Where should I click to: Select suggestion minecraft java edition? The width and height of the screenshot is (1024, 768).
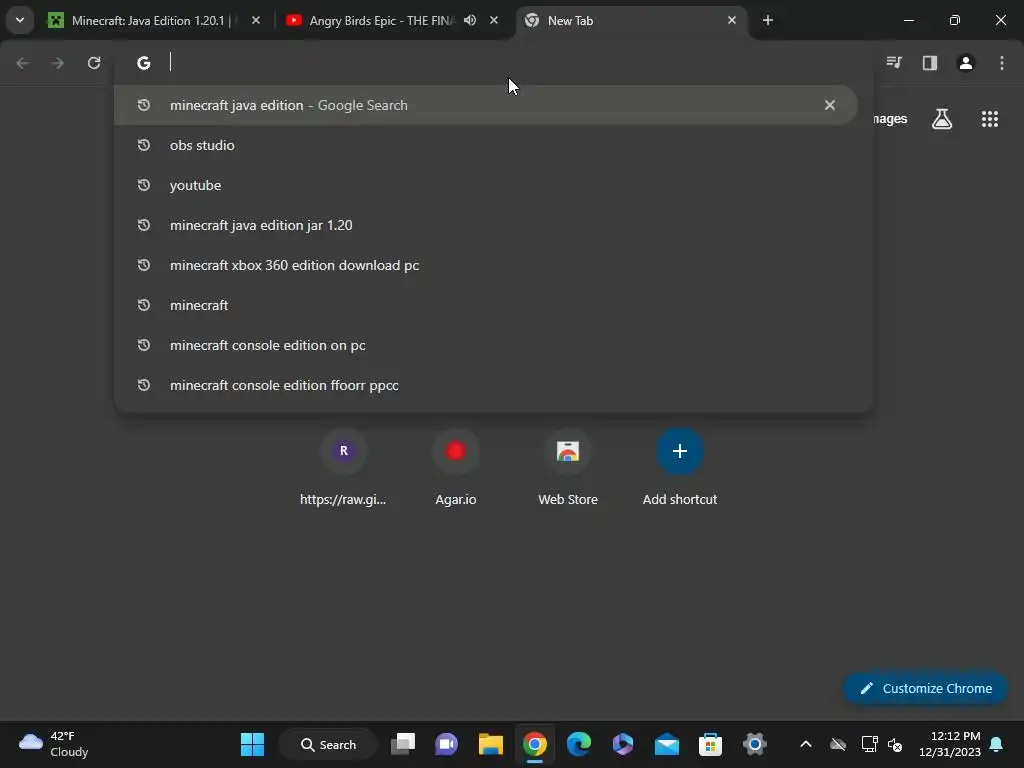tap(485, 105)
